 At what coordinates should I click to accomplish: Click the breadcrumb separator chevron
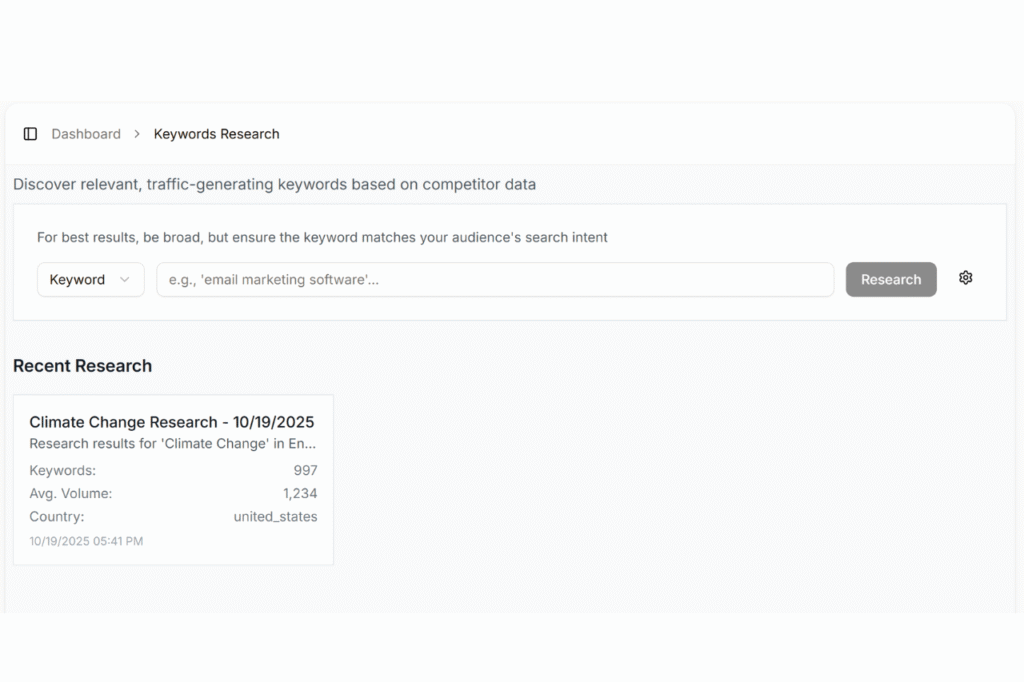(136, 133)
